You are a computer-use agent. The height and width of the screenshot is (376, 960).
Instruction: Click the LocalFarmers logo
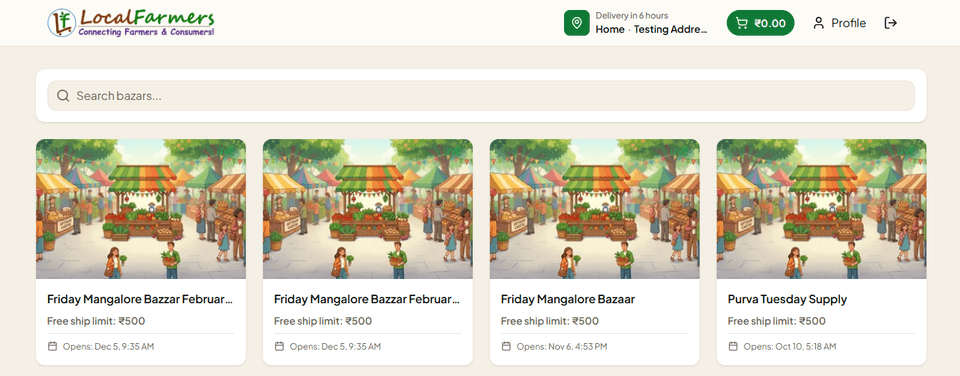(131, 23)
